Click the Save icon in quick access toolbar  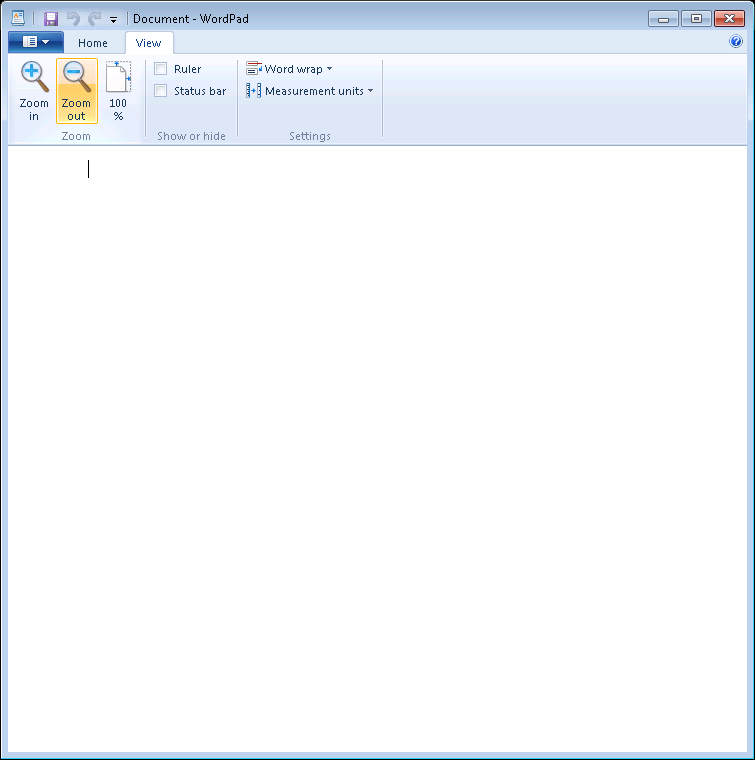click(x=51, y=19)
